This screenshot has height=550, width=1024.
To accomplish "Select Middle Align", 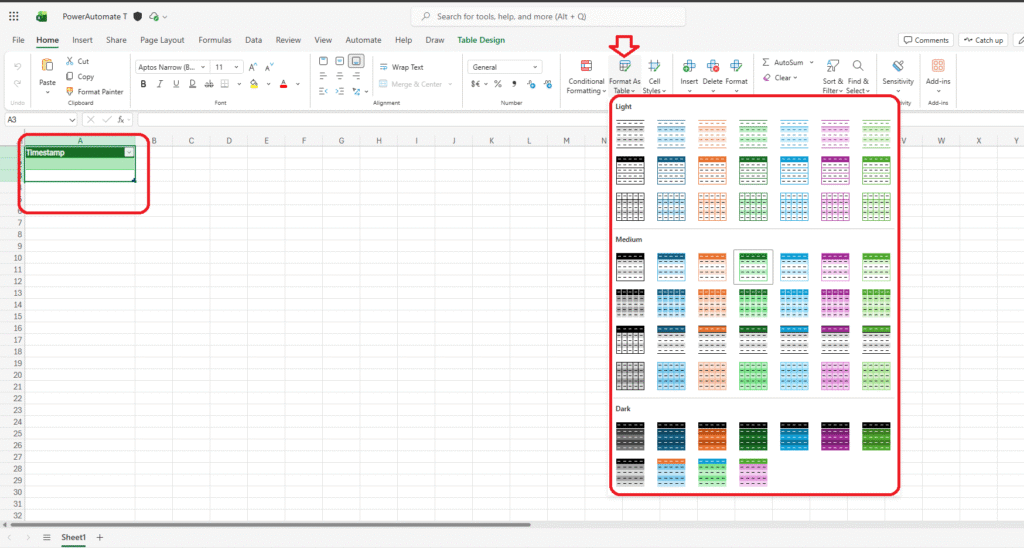I will click(340, 61).
